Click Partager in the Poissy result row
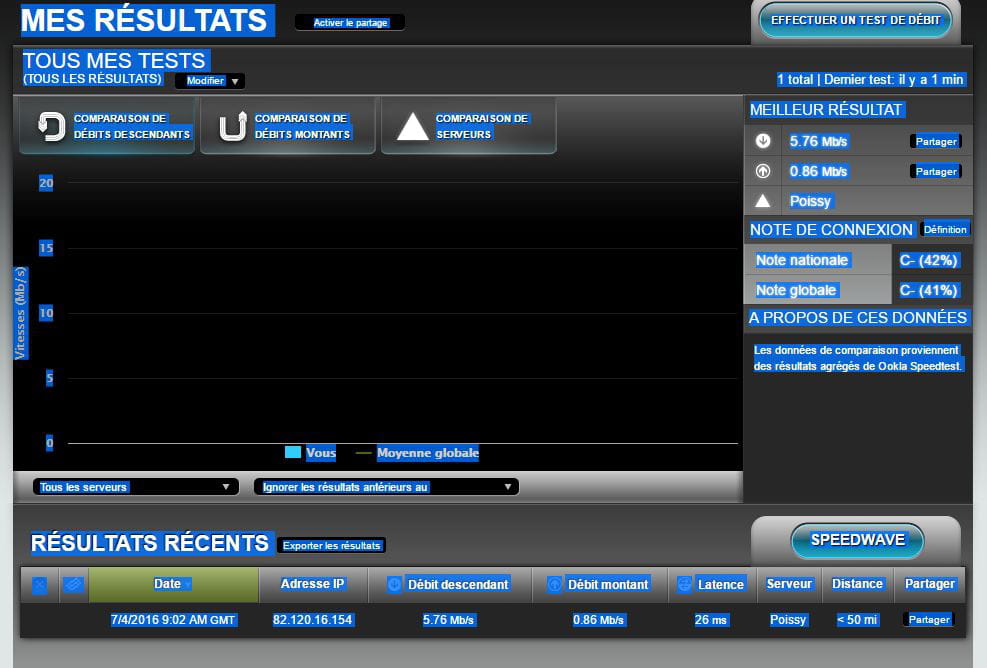This screenshot has height=668, width=987. (x=928, y=620)
